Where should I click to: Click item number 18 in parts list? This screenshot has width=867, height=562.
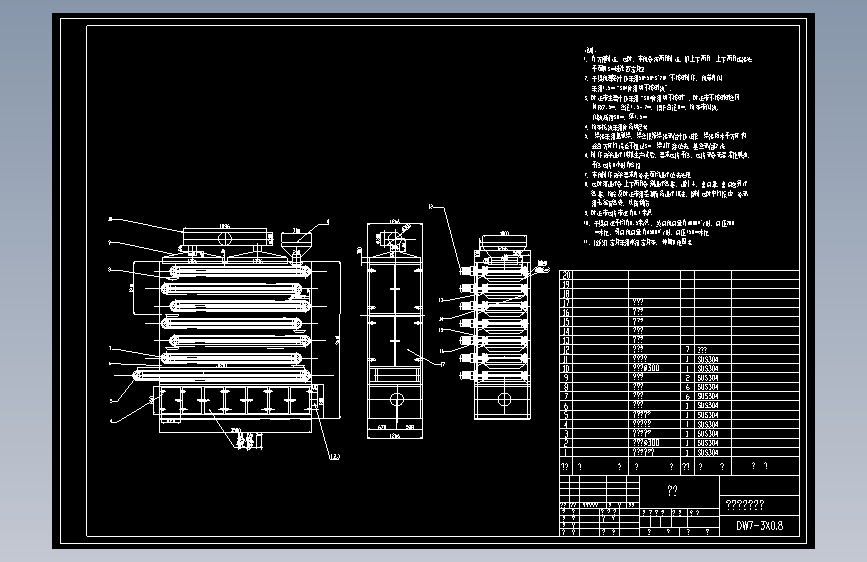pos(566,294)
